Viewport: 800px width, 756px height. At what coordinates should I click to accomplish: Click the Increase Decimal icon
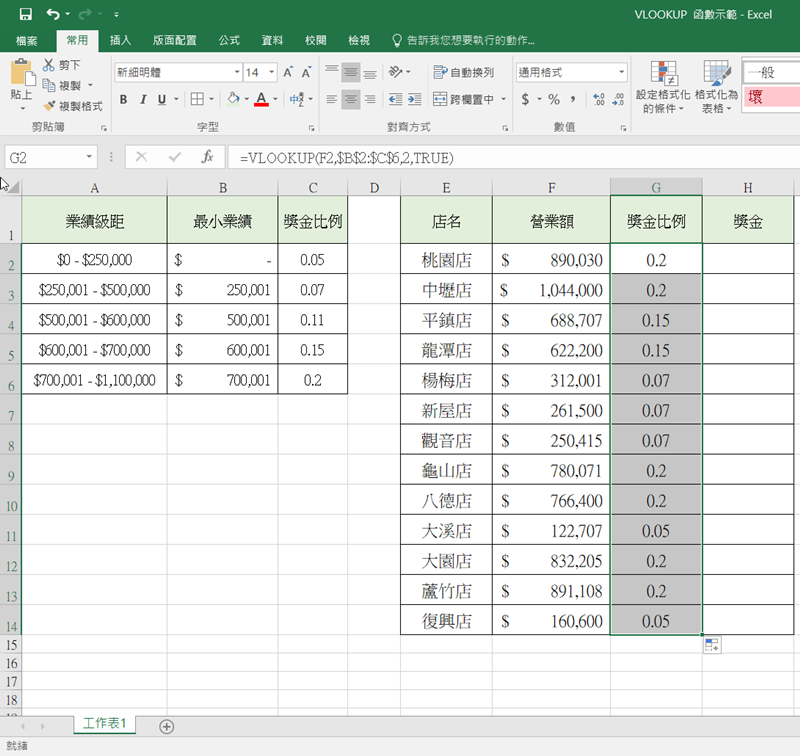(x=598, y=99)
